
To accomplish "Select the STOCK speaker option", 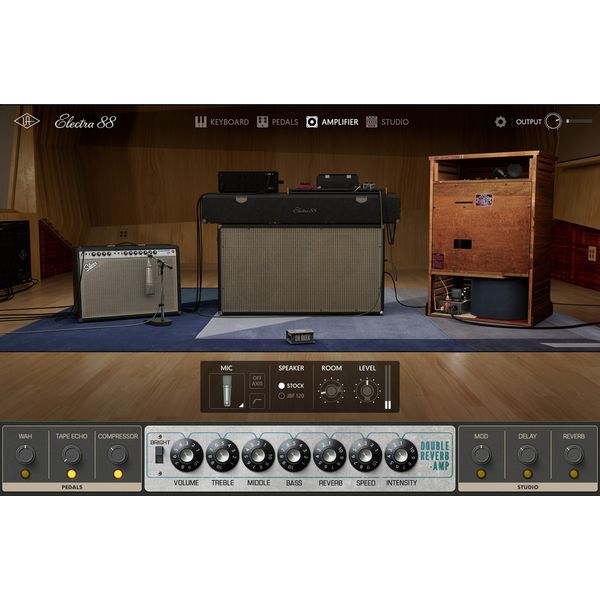I will 291,386.
